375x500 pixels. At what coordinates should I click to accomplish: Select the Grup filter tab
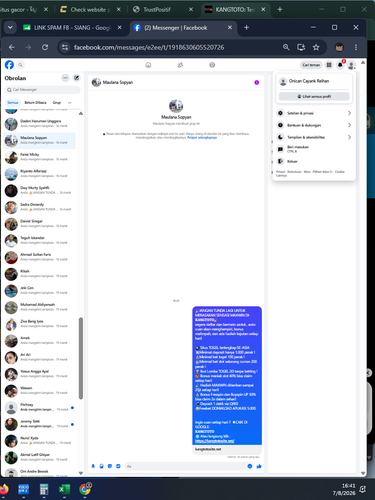click(57, 102)
